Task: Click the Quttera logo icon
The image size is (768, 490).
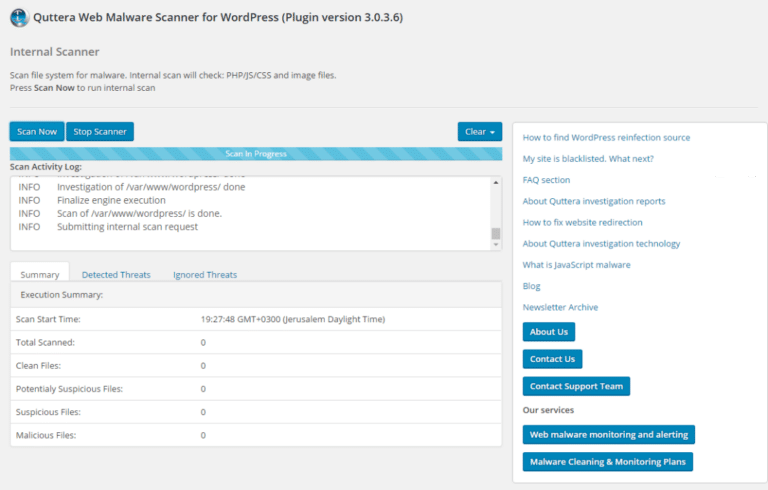Action: point(19,18)
